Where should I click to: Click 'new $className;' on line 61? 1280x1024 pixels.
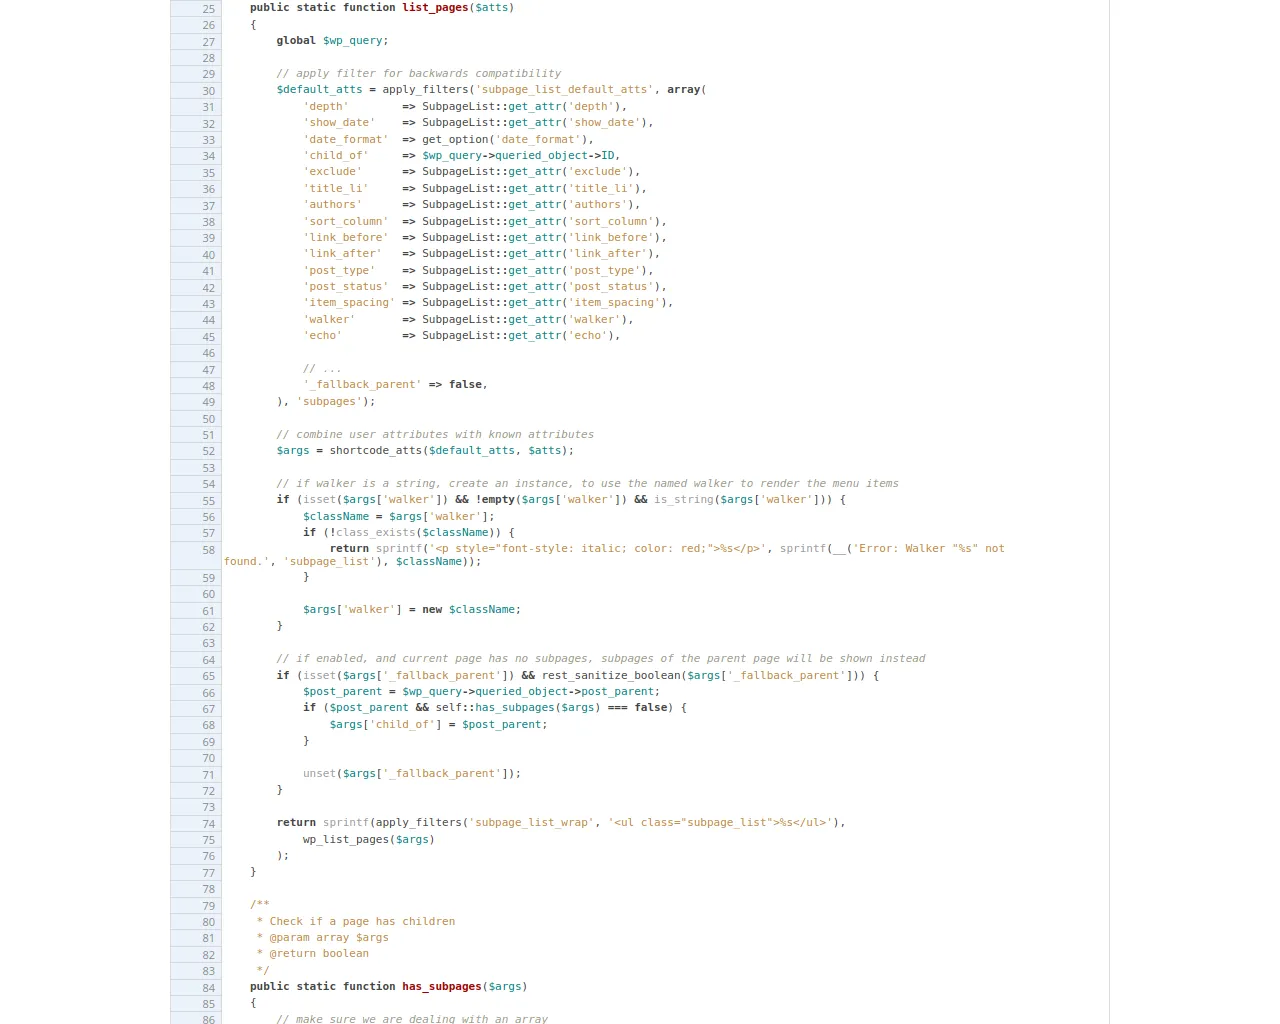[471, 609]
